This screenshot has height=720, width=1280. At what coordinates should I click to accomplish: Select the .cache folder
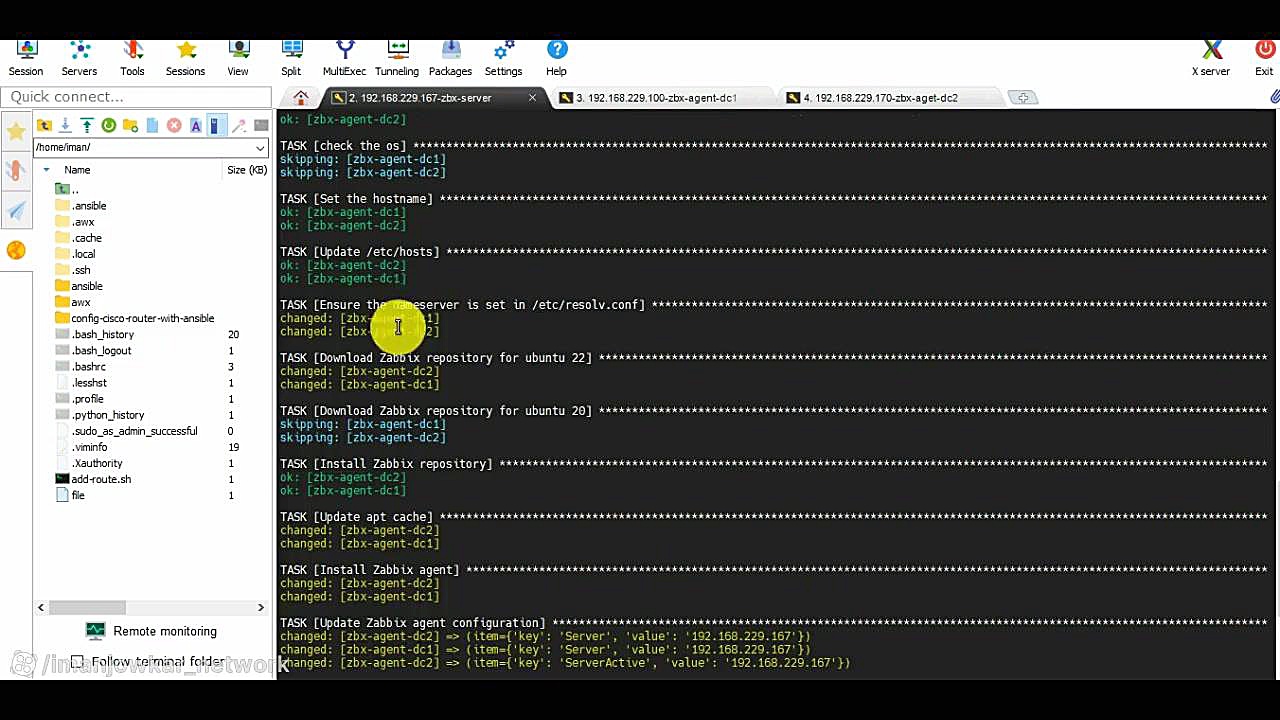pos(79,238)
